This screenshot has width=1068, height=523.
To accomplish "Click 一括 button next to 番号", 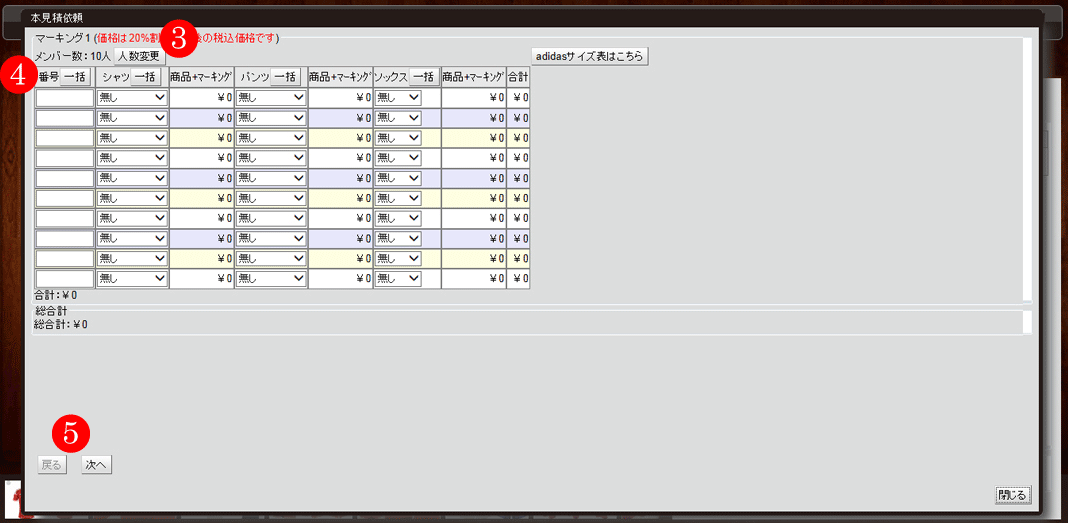I will click(x=75, y=77).
